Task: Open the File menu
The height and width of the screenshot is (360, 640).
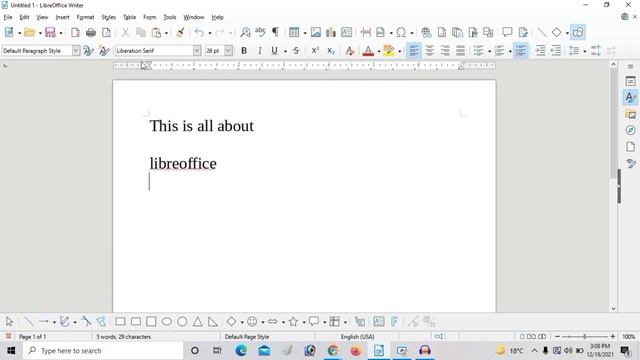Action: [x=8, y=17]
